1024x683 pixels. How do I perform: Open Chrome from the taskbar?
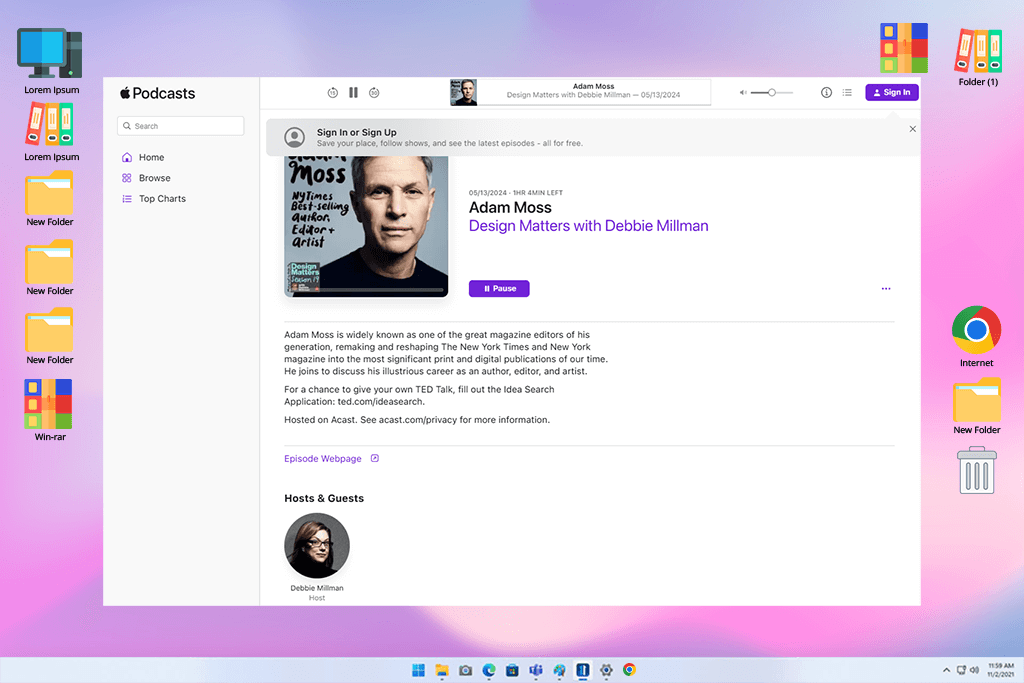click(630, 670)
